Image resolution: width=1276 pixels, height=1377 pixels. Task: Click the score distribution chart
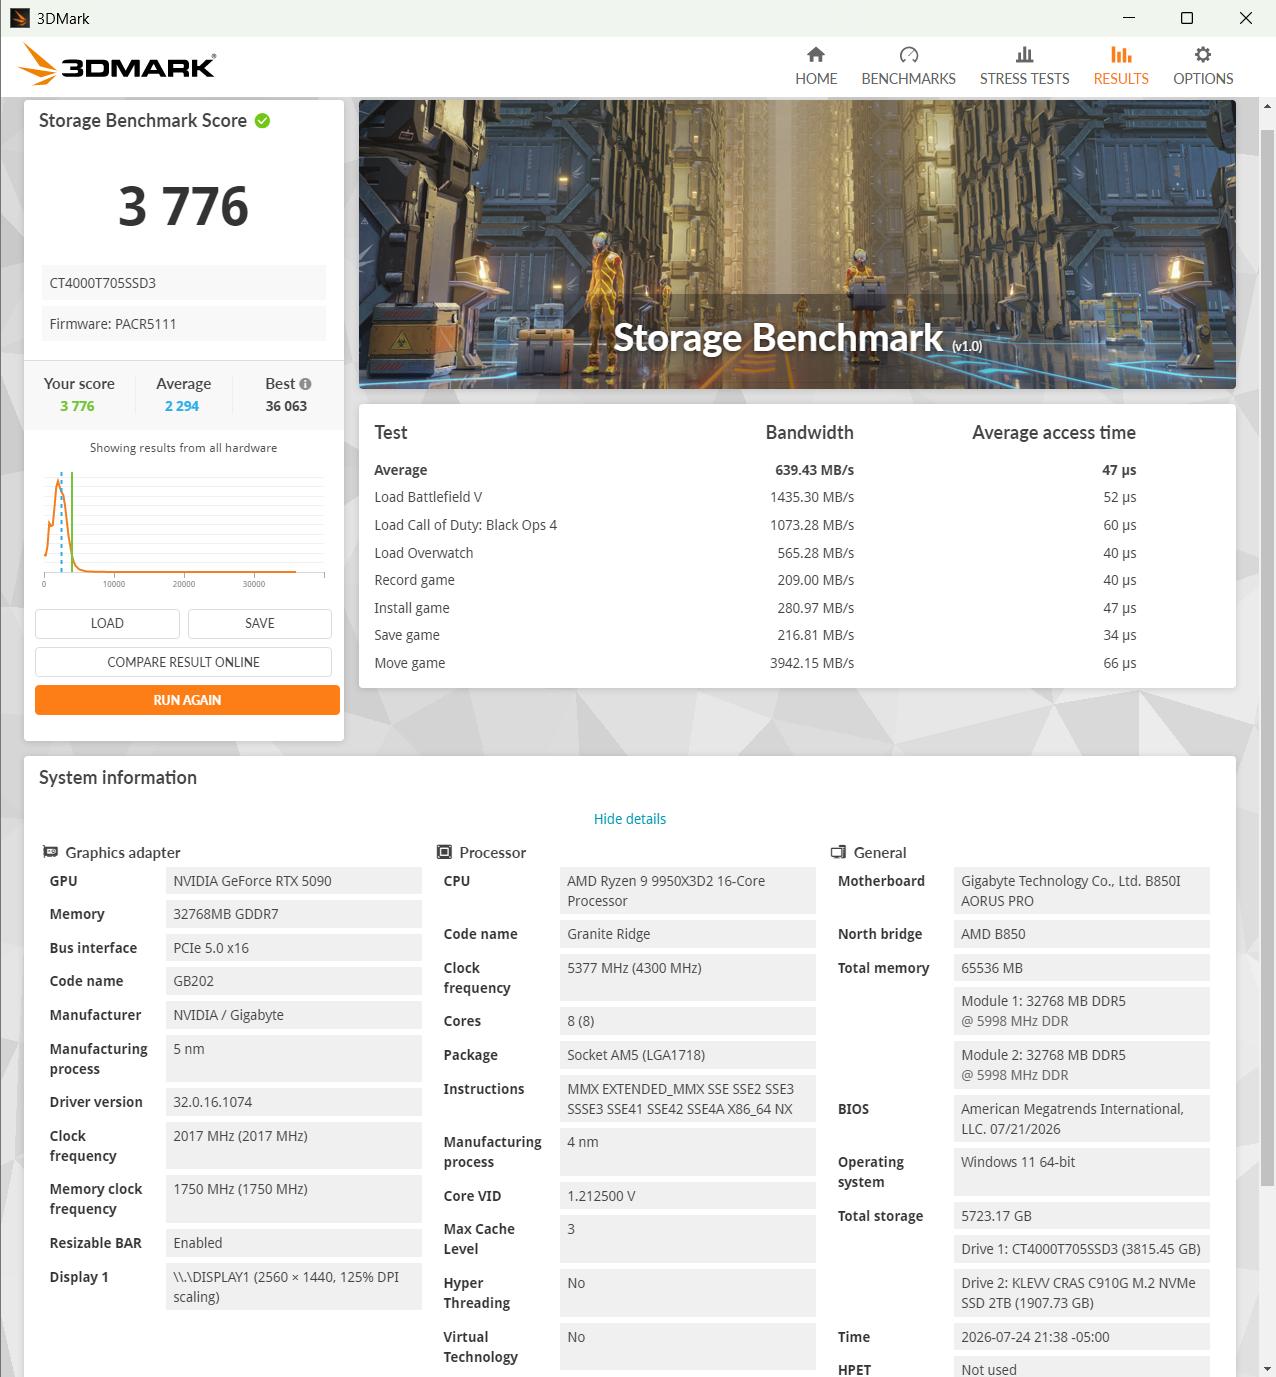coord(183,528)
